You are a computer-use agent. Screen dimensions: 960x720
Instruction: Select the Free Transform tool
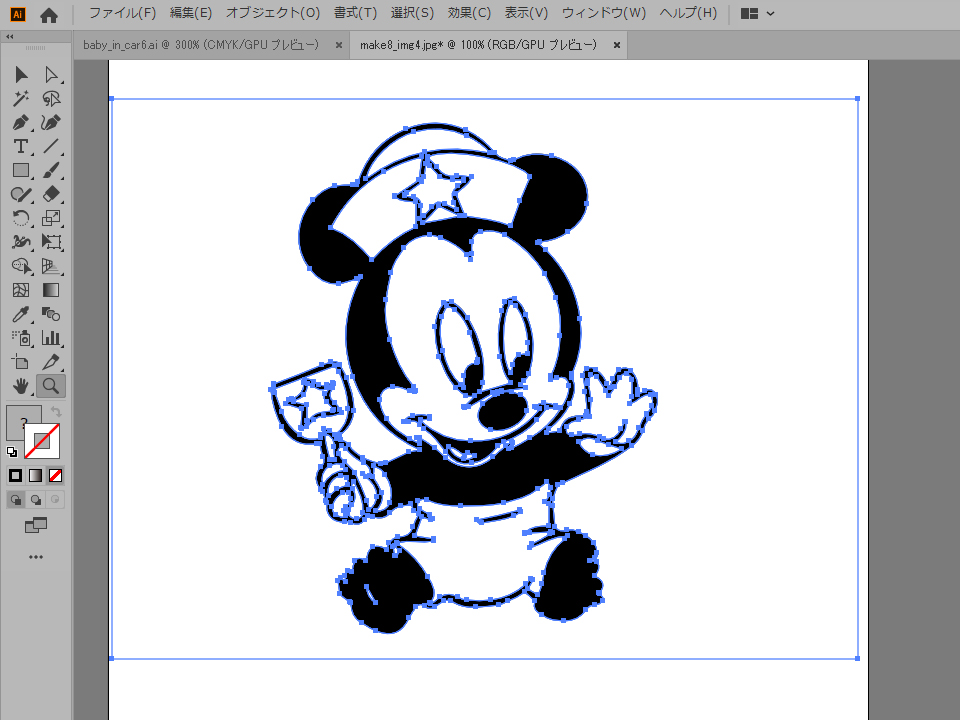[x=51, y=242]
